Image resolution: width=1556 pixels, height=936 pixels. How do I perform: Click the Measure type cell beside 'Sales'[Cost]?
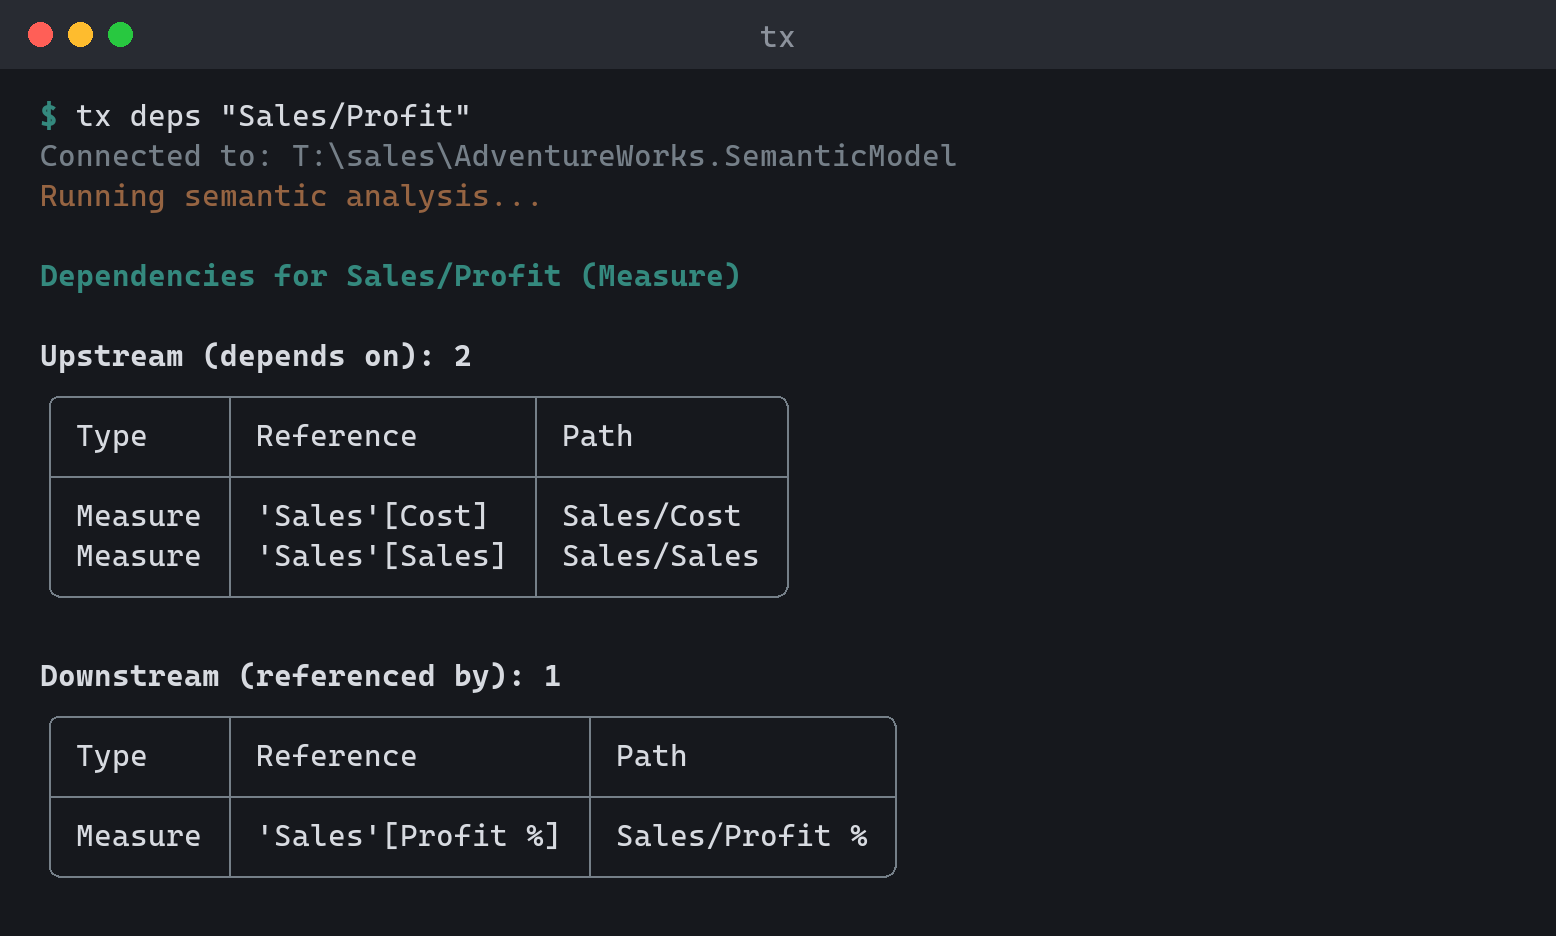(x=138, y=516)
